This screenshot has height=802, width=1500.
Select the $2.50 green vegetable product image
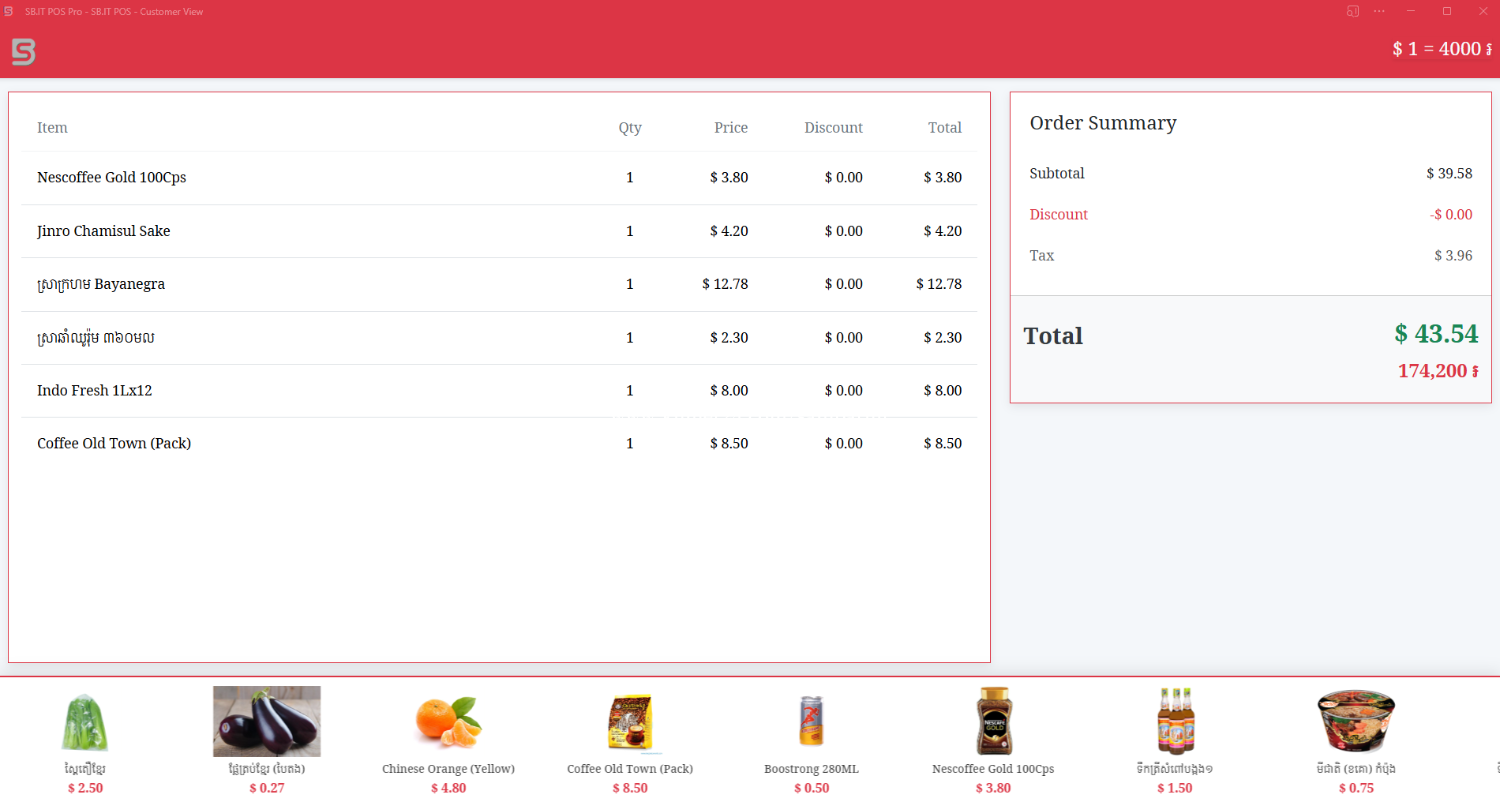coord(85,722)
